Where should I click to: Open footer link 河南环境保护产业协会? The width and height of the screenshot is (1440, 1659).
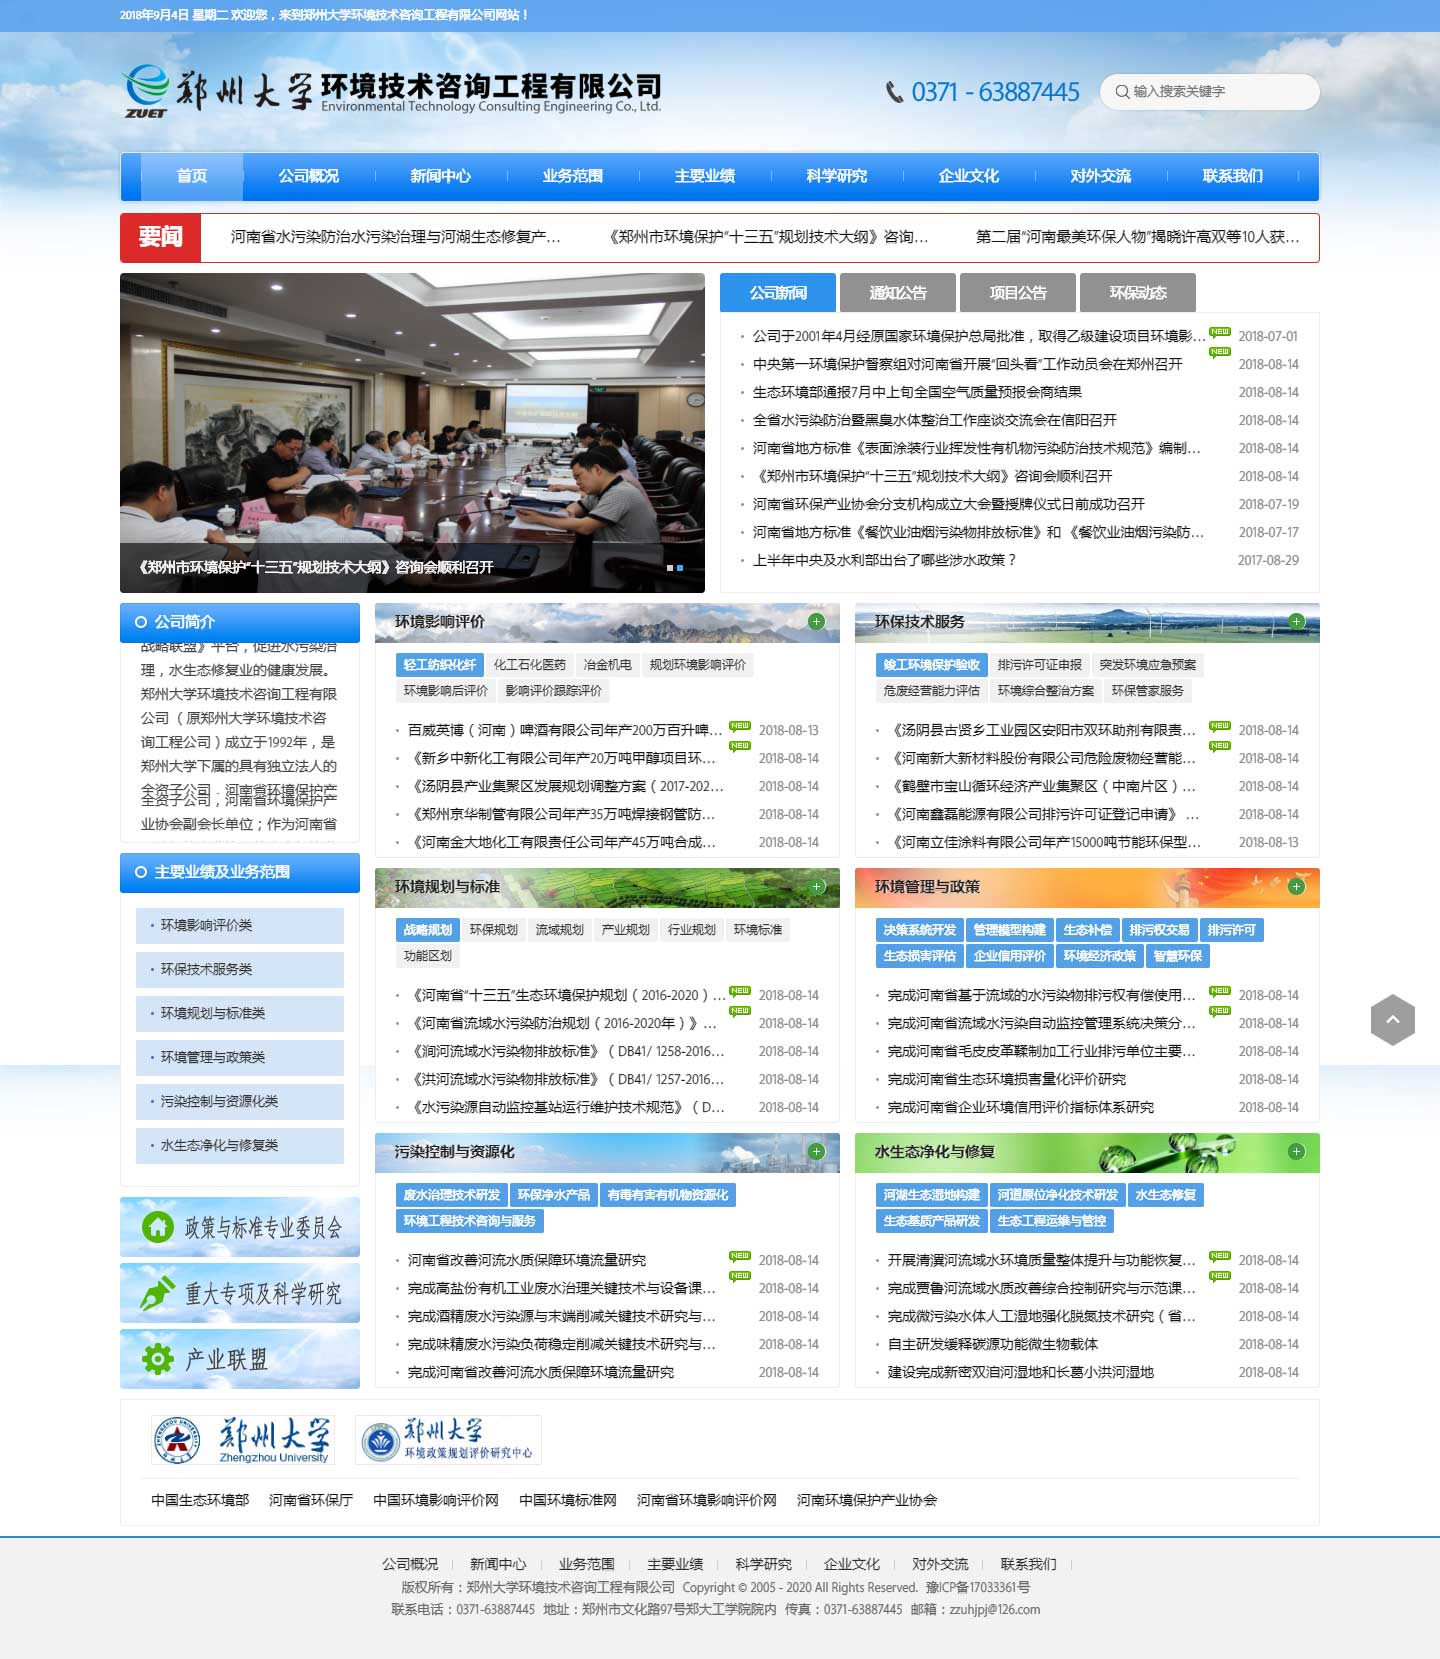867,1500
